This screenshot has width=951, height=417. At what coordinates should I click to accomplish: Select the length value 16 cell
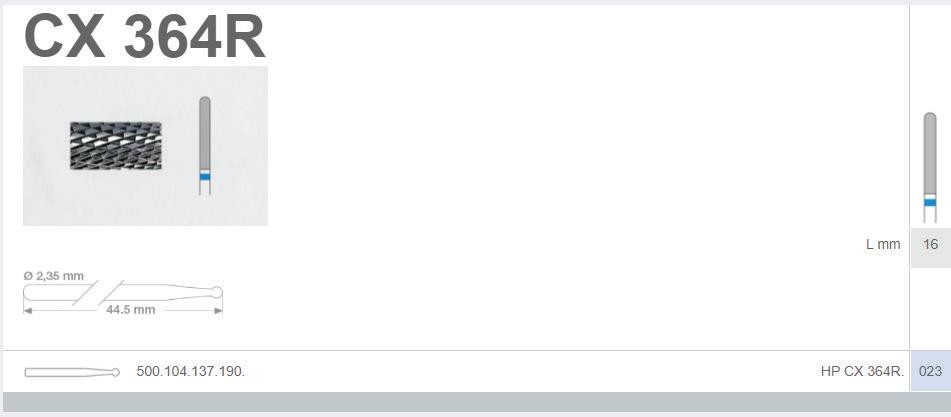(930, 245)
